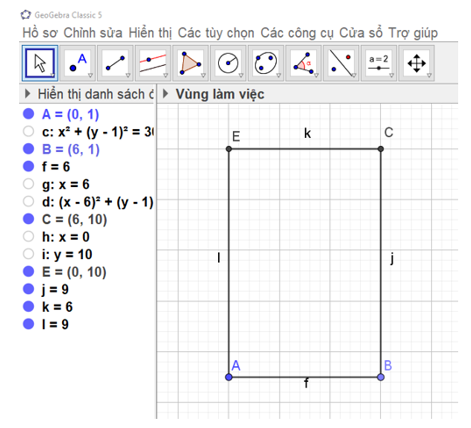Select the Perpendicular Line tool
The width and height of the screenshot is (471, 428).
pos(153,63)
